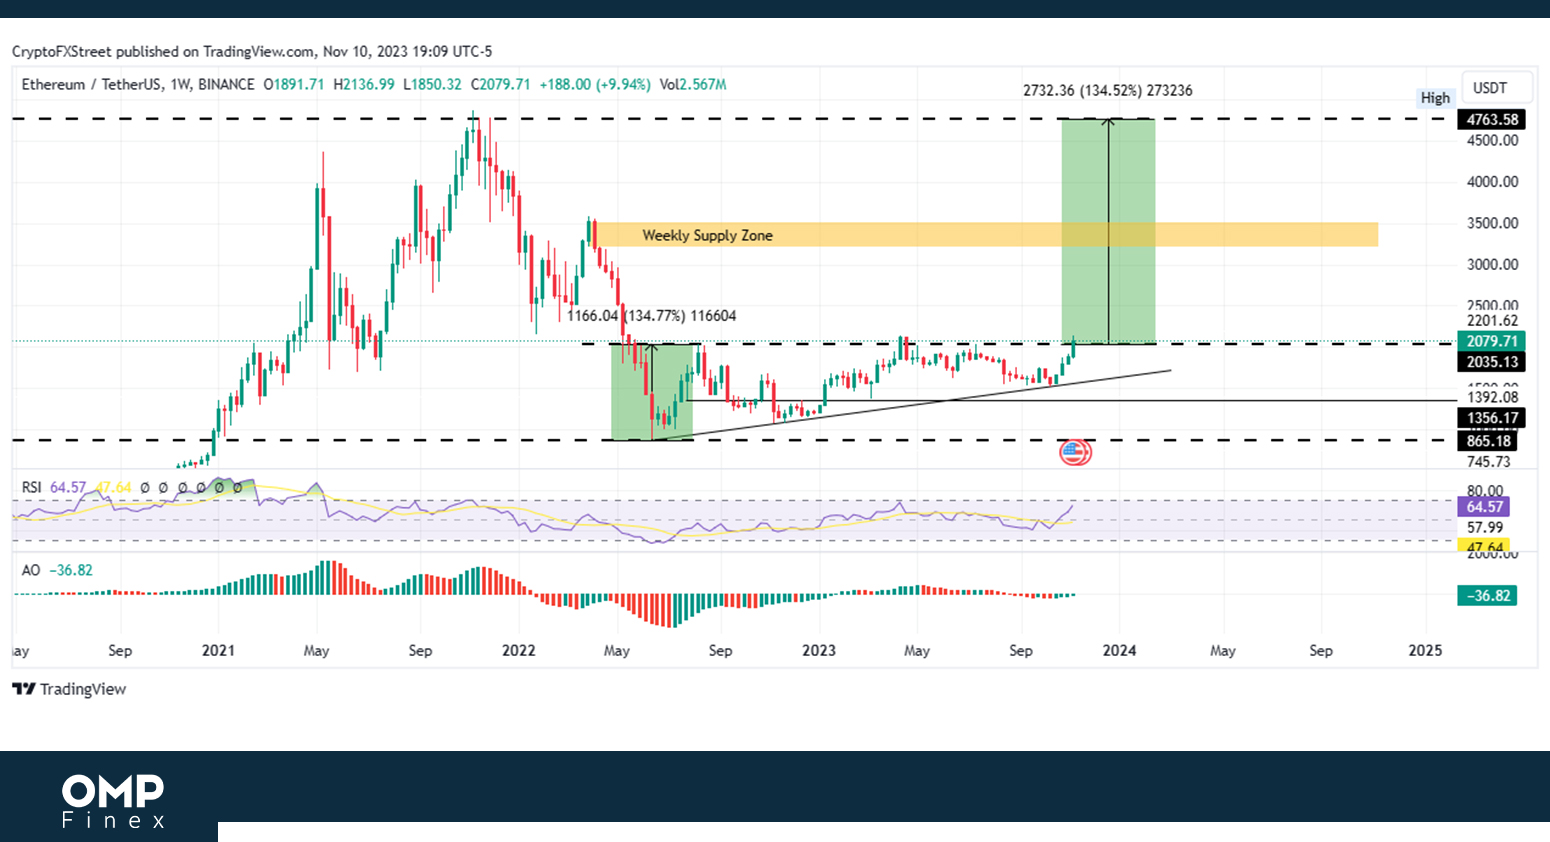Click the 57.99 RSI axis value
The image size is (1550, 842).
coord(1485,527)
